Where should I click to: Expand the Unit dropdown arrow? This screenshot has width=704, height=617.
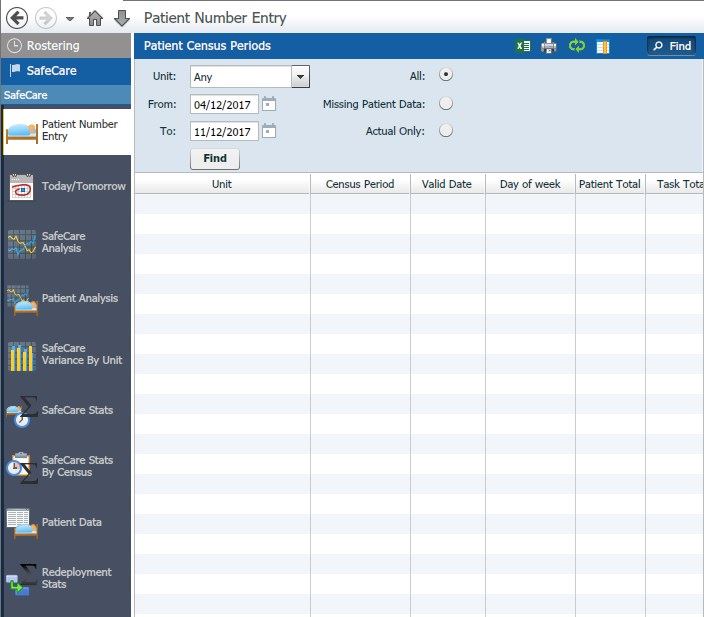[300, 77]
